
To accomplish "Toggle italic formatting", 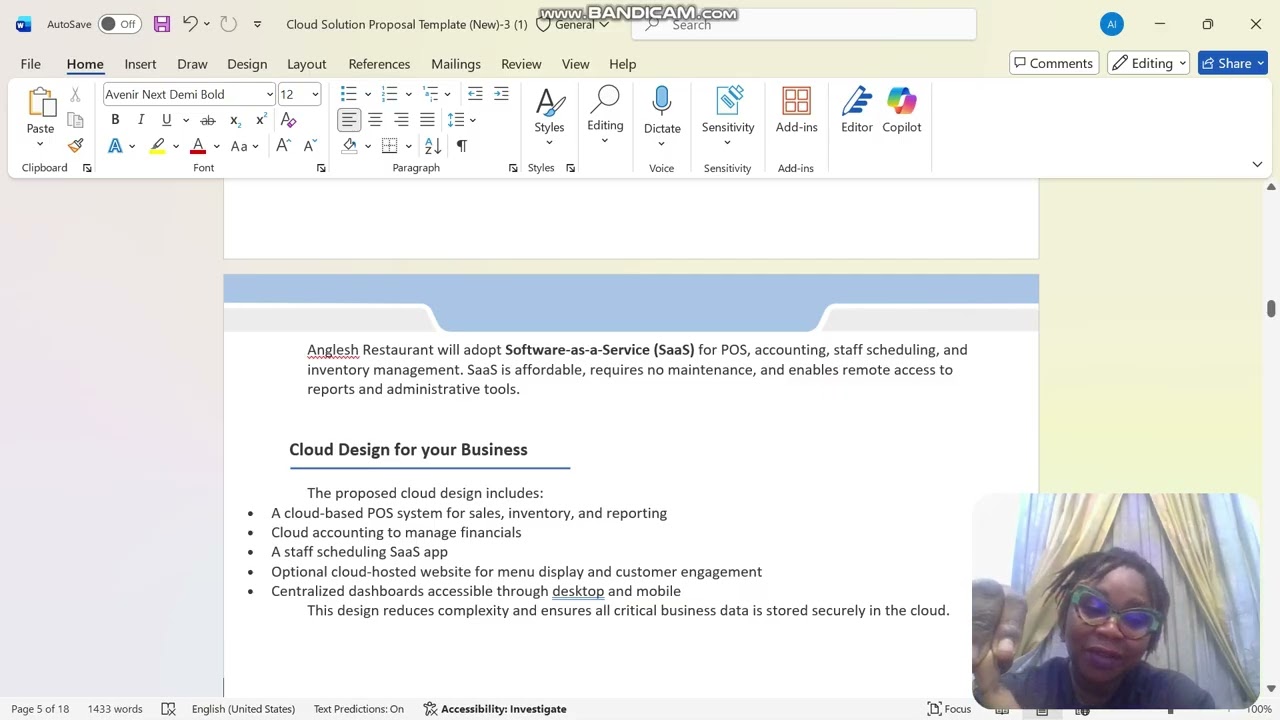I will coord(141,120).
